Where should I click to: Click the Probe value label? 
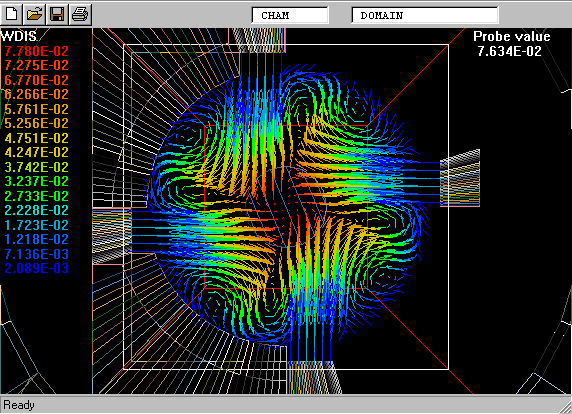[x=512, y=36]
